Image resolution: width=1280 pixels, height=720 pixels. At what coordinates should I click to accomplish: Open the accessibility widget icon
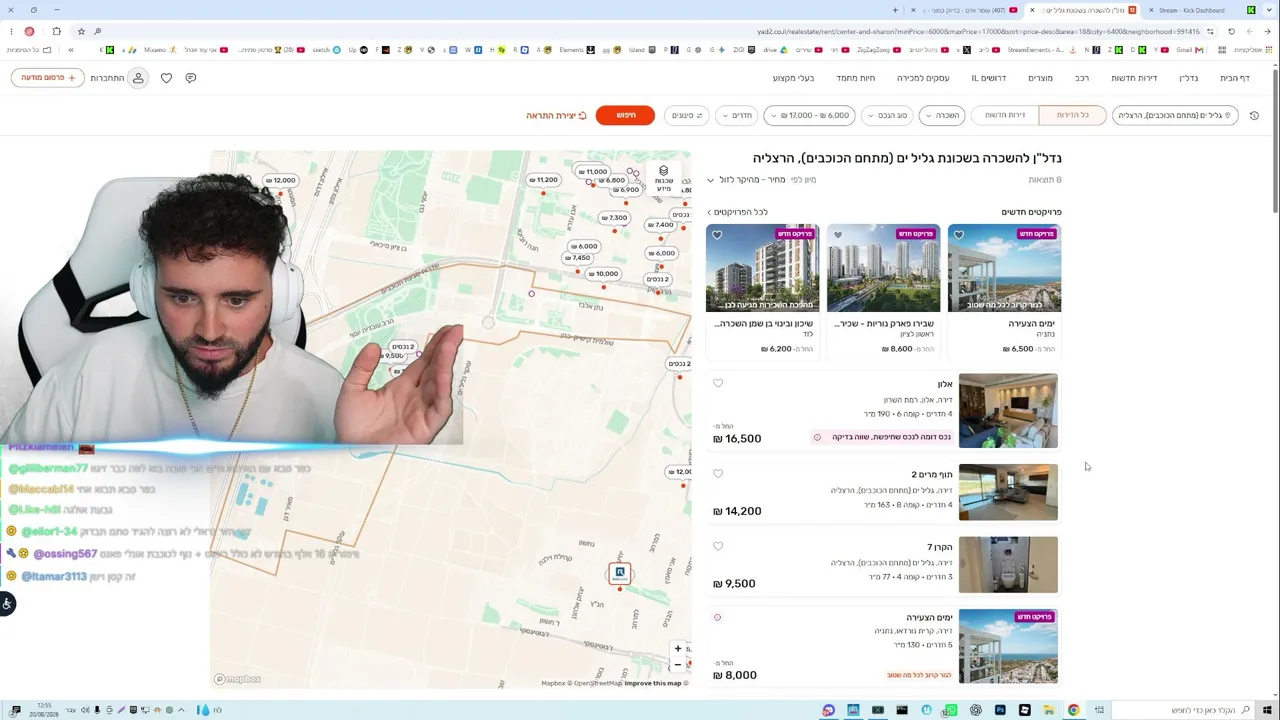[x=7, y=603]
